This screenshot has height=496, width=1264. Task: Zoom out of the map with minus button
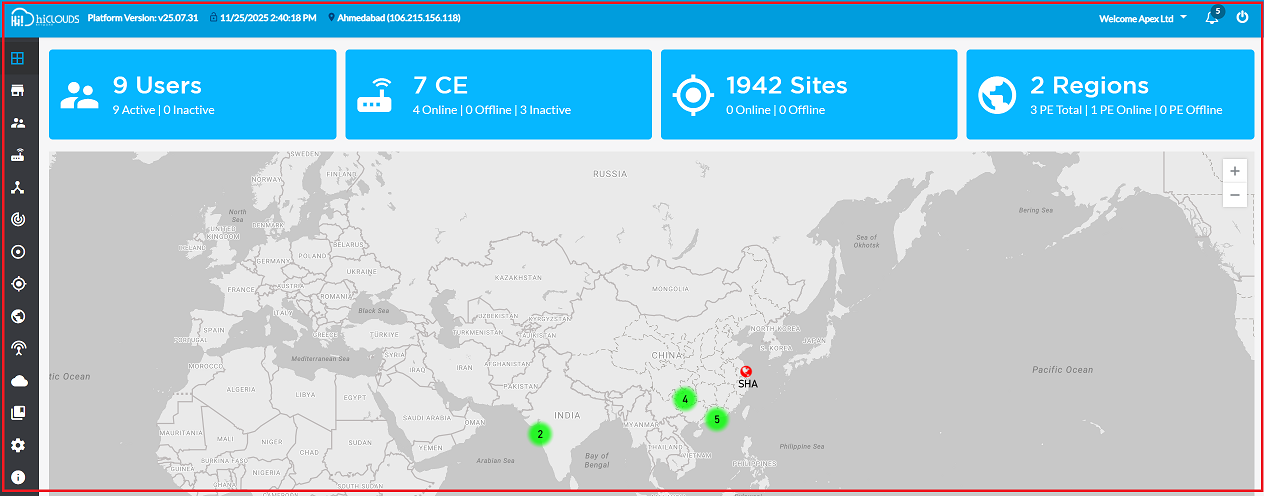pyautogui.click(x=1235, y=195)
